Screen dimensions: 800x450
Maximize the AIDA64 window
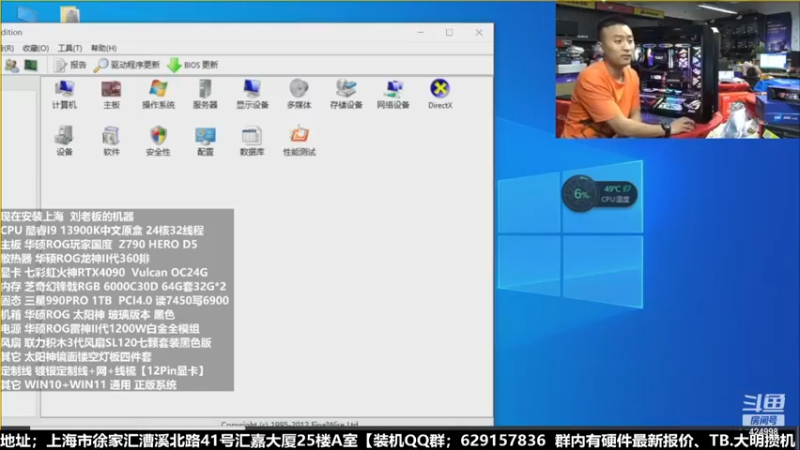coord(449,32)
